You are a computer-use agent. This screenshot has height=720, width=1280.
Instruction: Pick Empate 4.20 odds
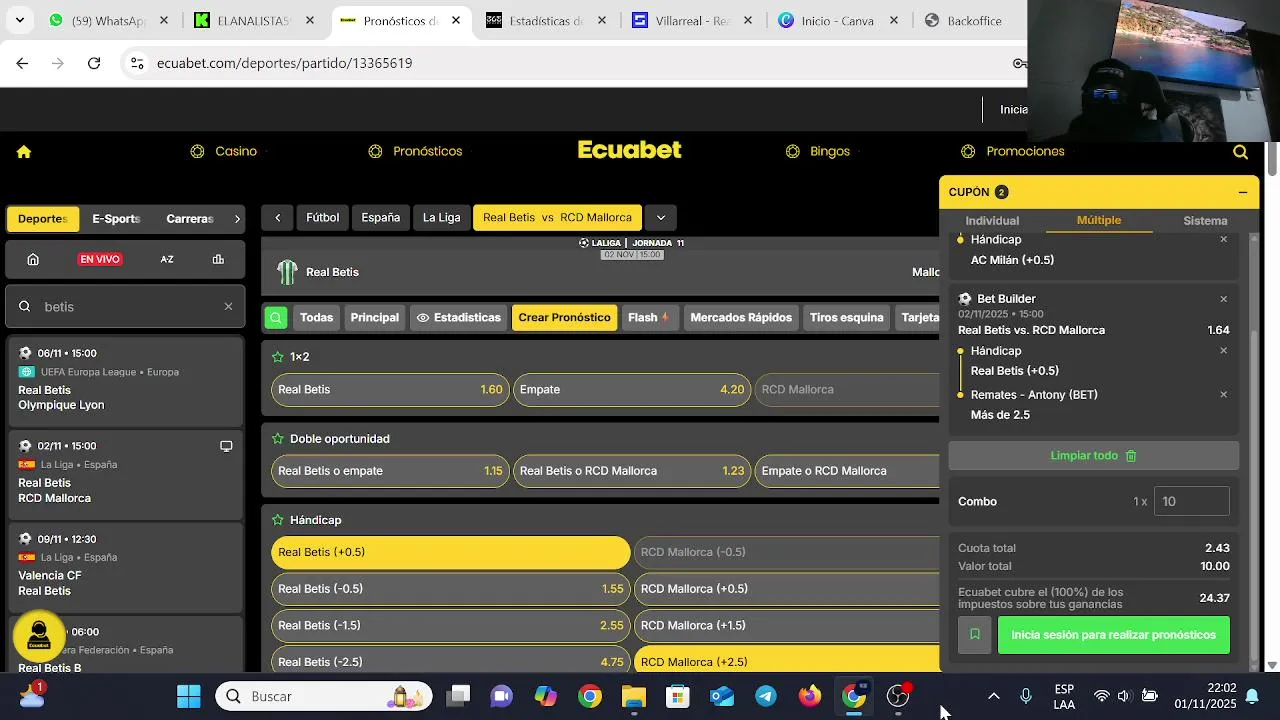click(x=632, y=390)
